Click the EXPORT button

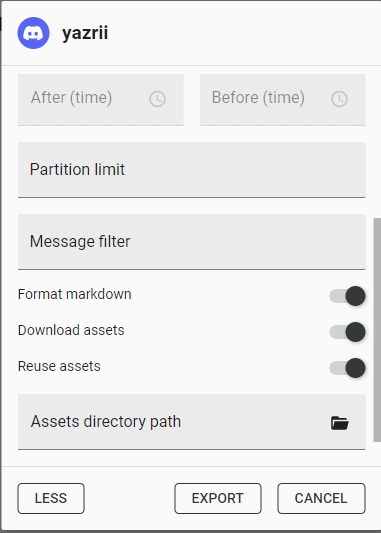[x=218, y=498]
